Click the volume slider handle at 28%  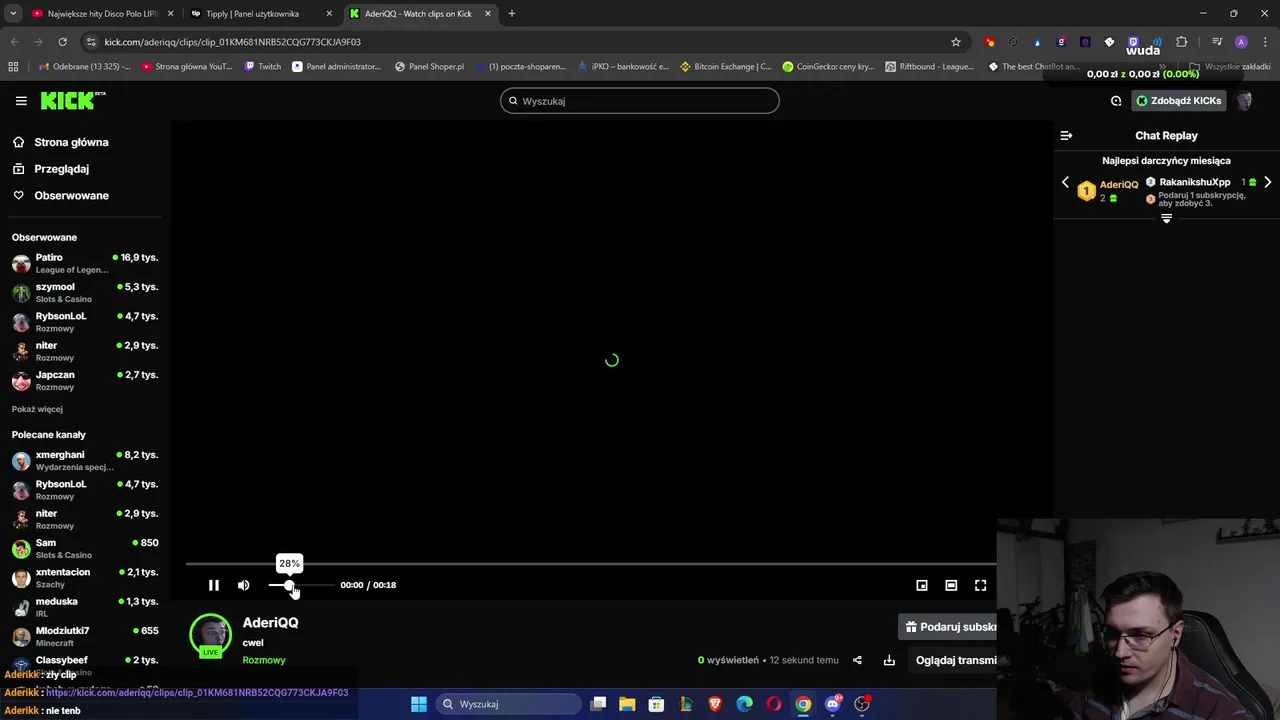(x=289, y=585)
